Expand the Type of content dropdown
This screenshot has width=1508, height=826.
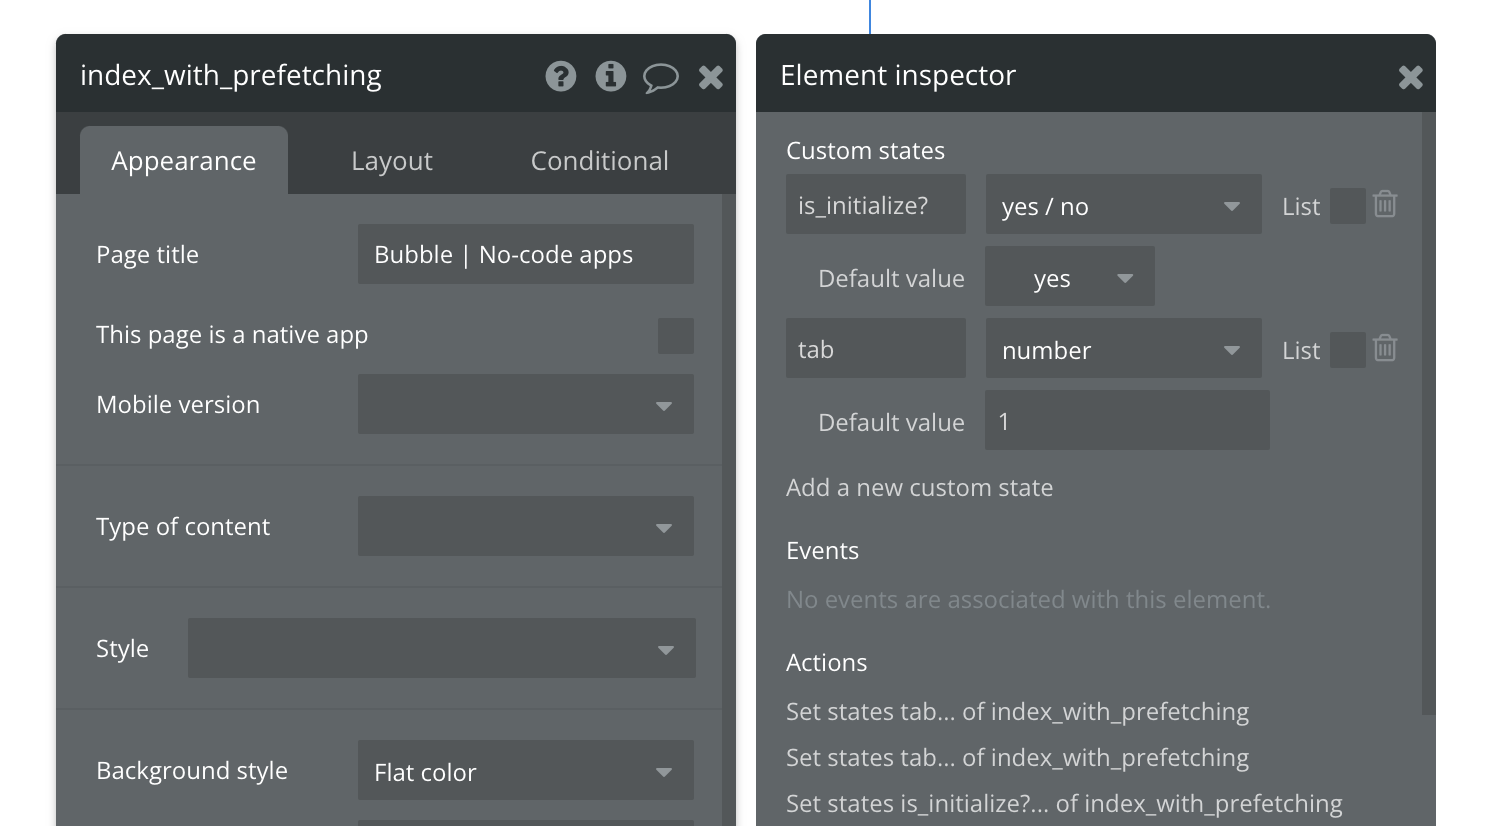point(526,527)
